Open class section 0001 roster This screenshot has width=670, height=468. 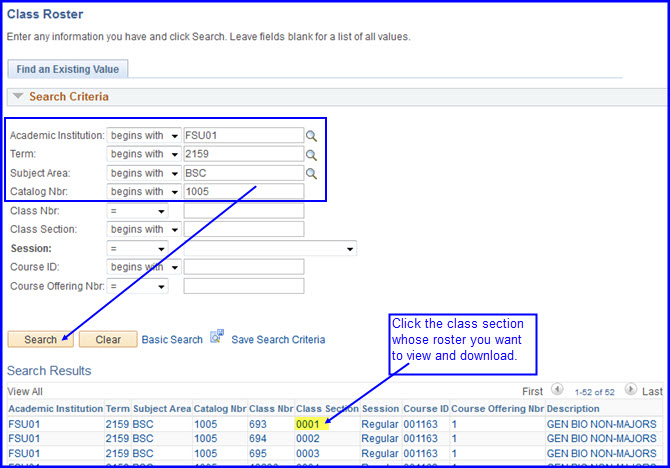(x=308, y=424)
